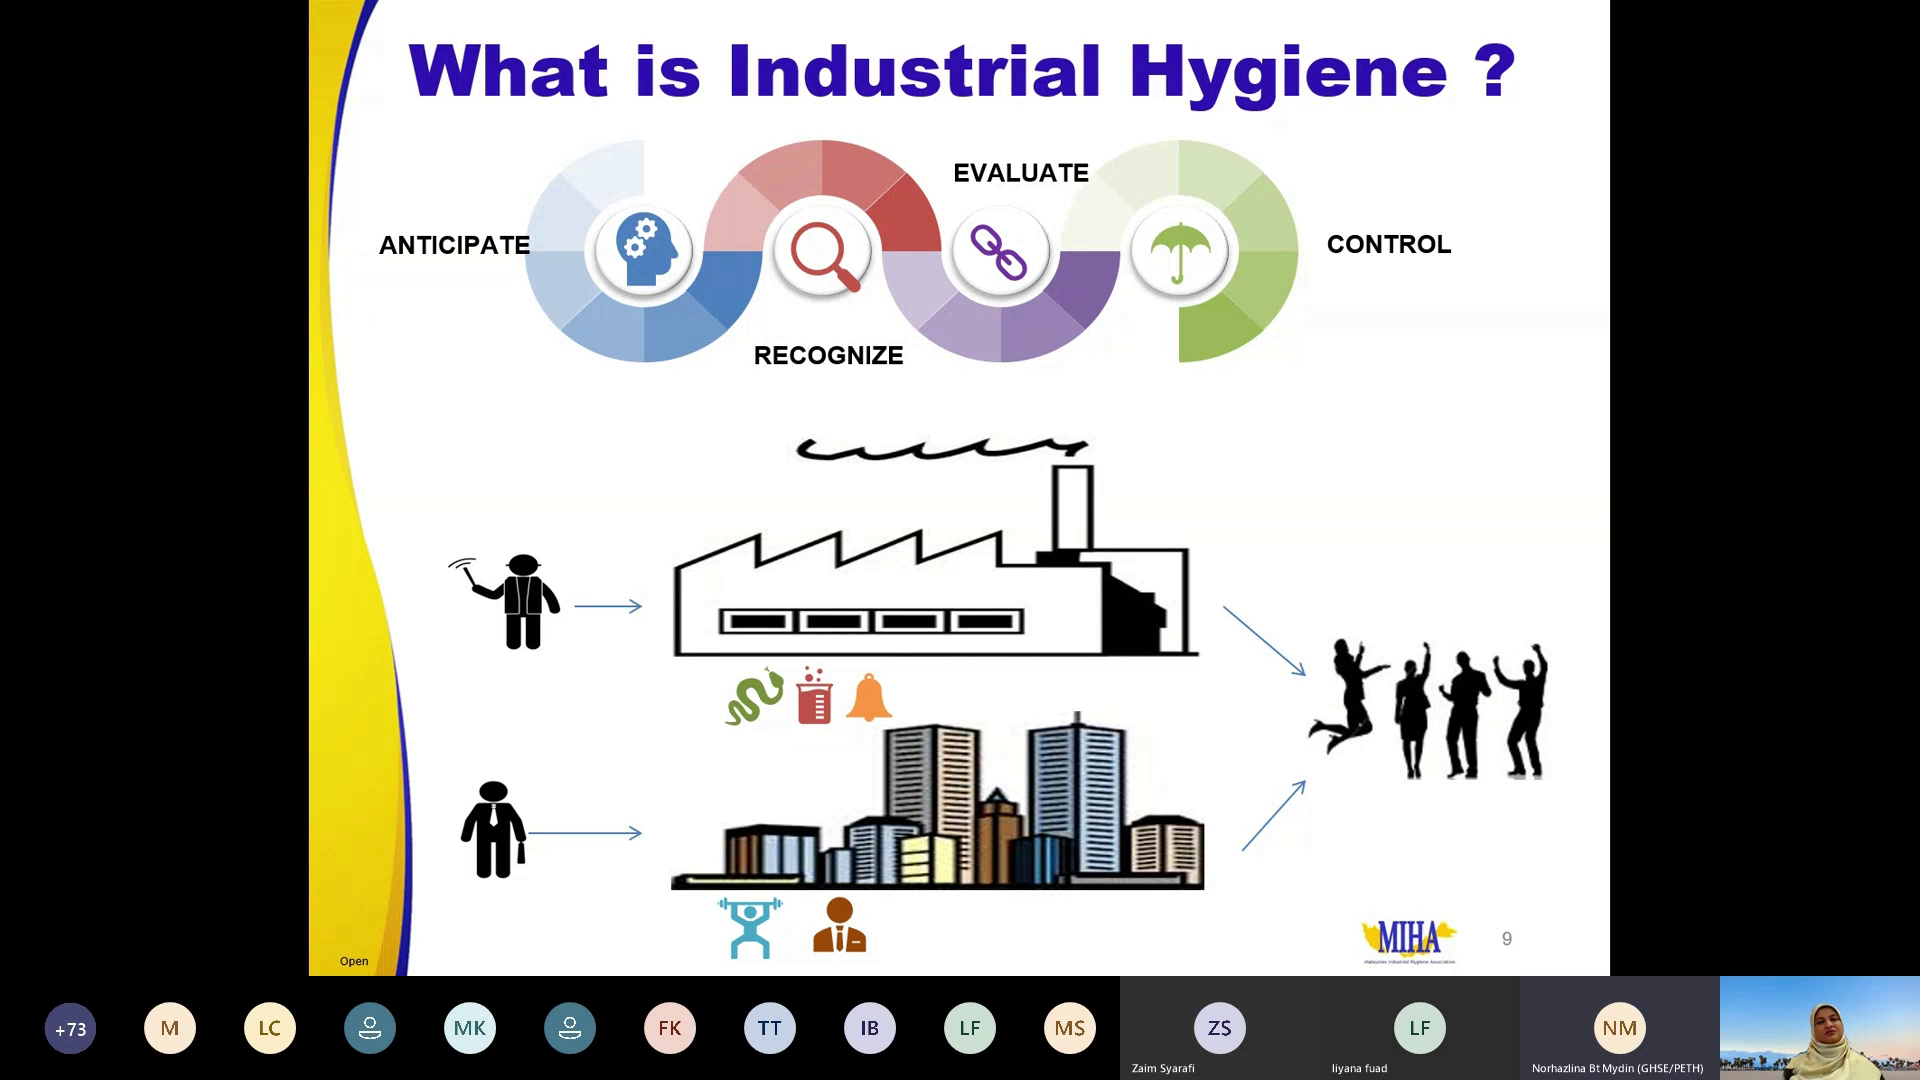Click the FK participant avatar
The image size is (1920, 1080).
pos(670,1028)
